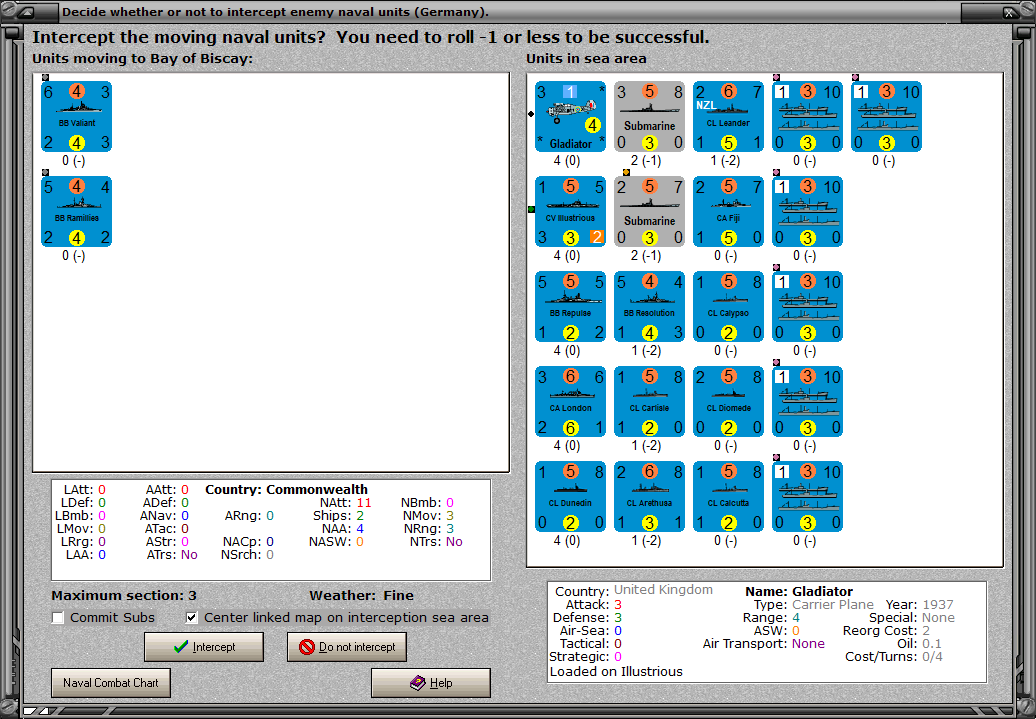Click the "Units moving to Bay of Biscay:" heading
1036x719 pixels.
point(143,59)
